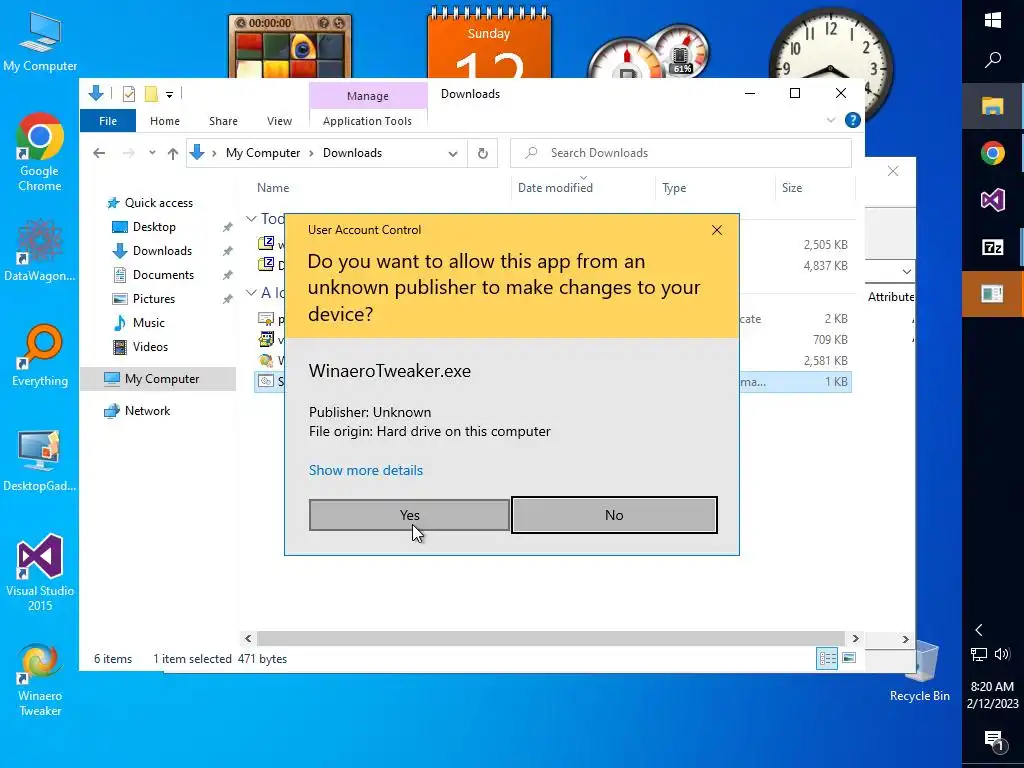Click the Explorer help icon

pos(852,120)
